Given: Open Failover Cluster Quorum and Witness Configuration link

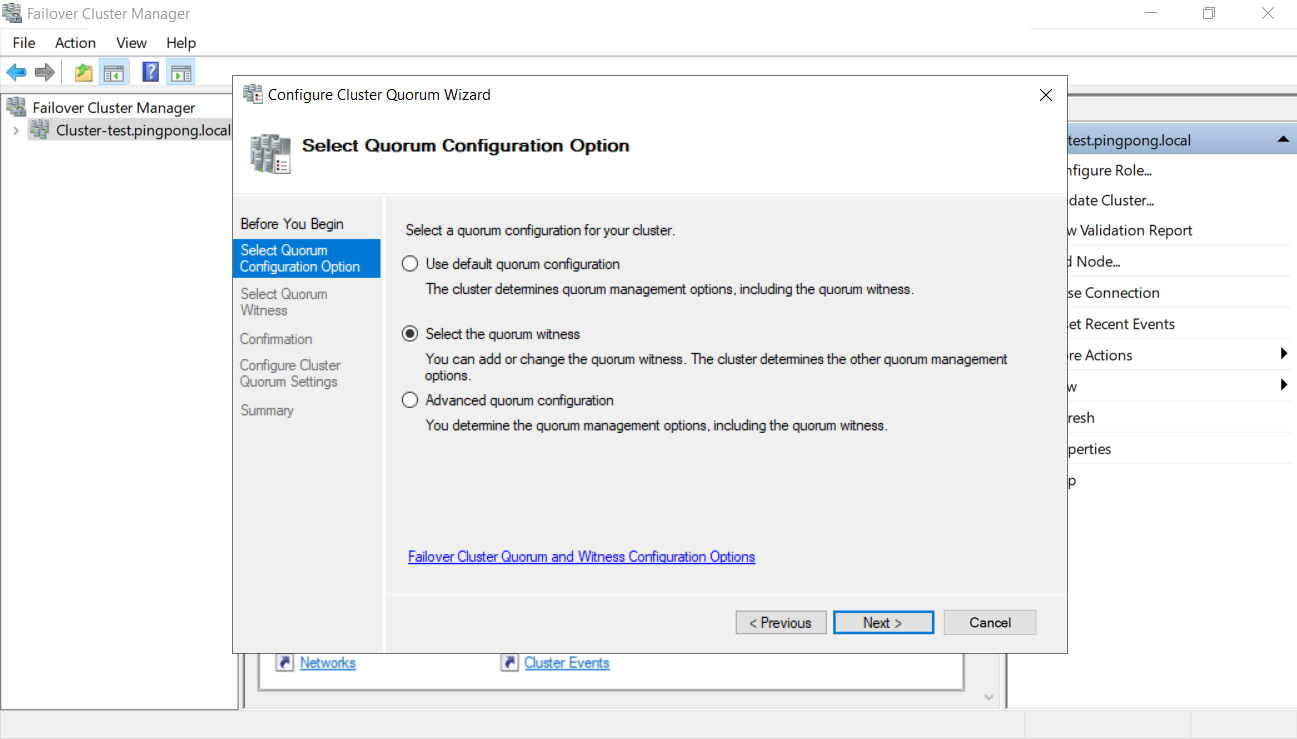Looking at the screenshot, I should (x=581, y=557).
